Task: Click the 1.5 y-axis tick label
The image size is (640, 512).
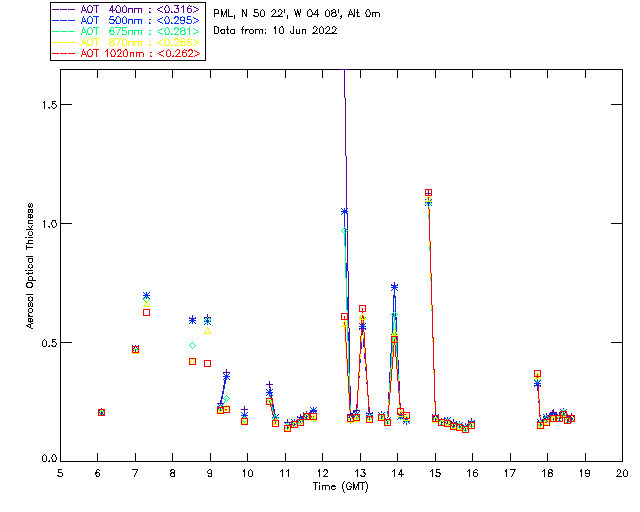Action: tap(49, 105)
